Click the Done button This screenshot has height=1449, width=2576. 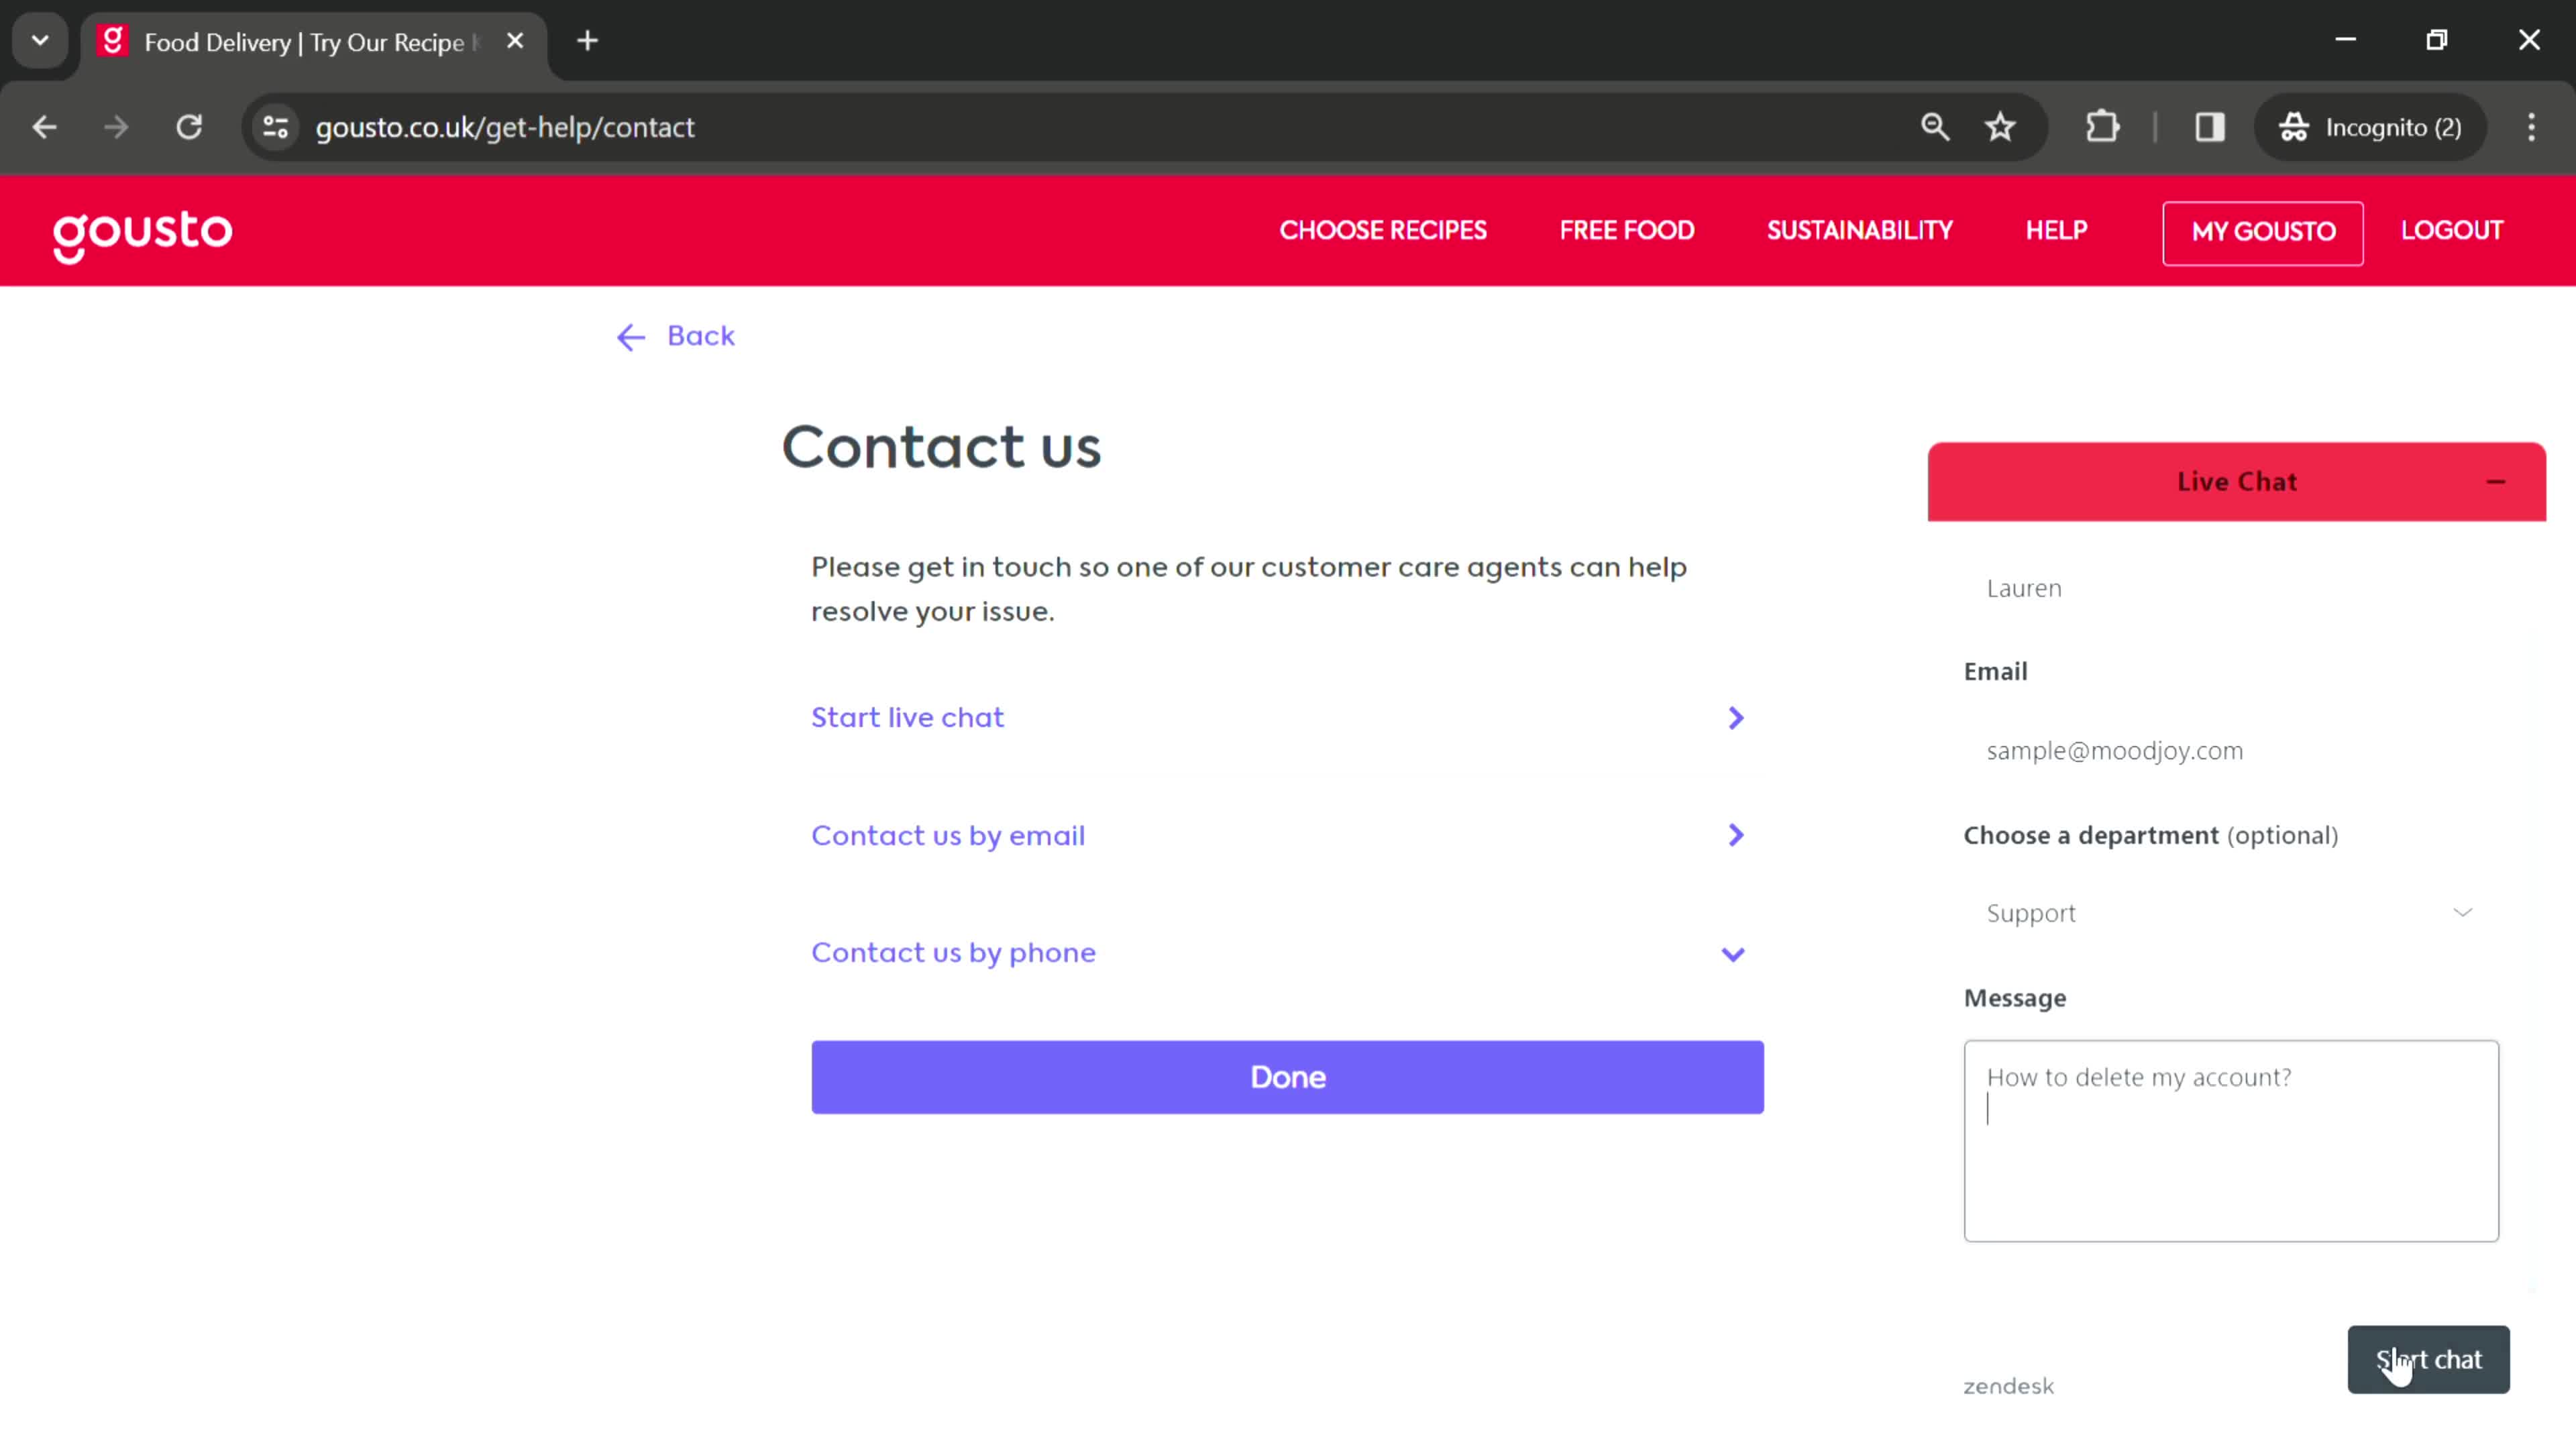click(x=1288, y=1076)
